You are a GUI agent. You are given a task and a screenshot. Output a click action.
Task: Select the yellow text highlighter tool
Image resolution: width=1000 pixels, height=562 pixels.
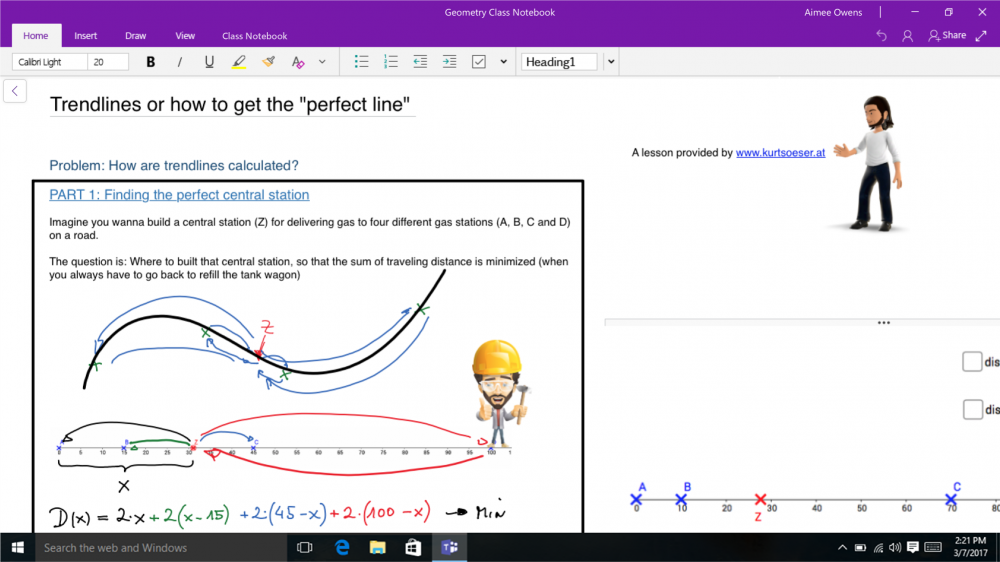(238, 62)
